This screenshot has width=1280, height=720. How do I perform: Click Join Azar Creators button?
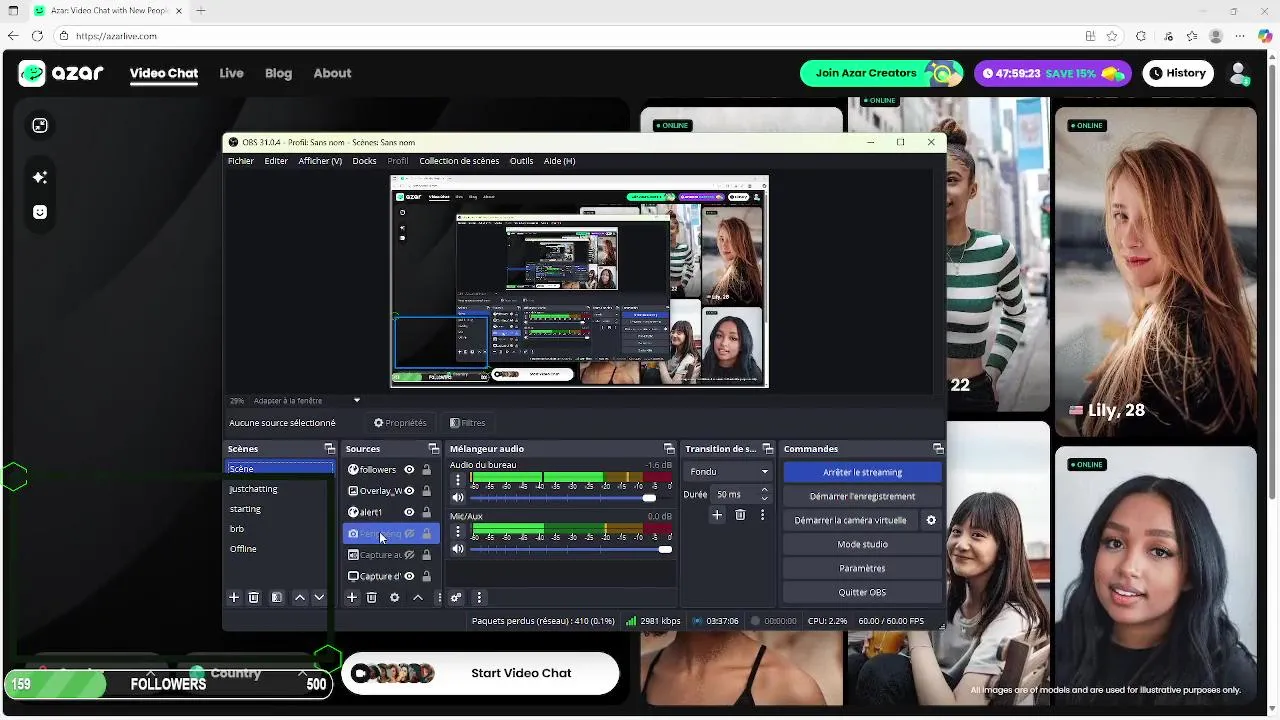pos(881,73)
